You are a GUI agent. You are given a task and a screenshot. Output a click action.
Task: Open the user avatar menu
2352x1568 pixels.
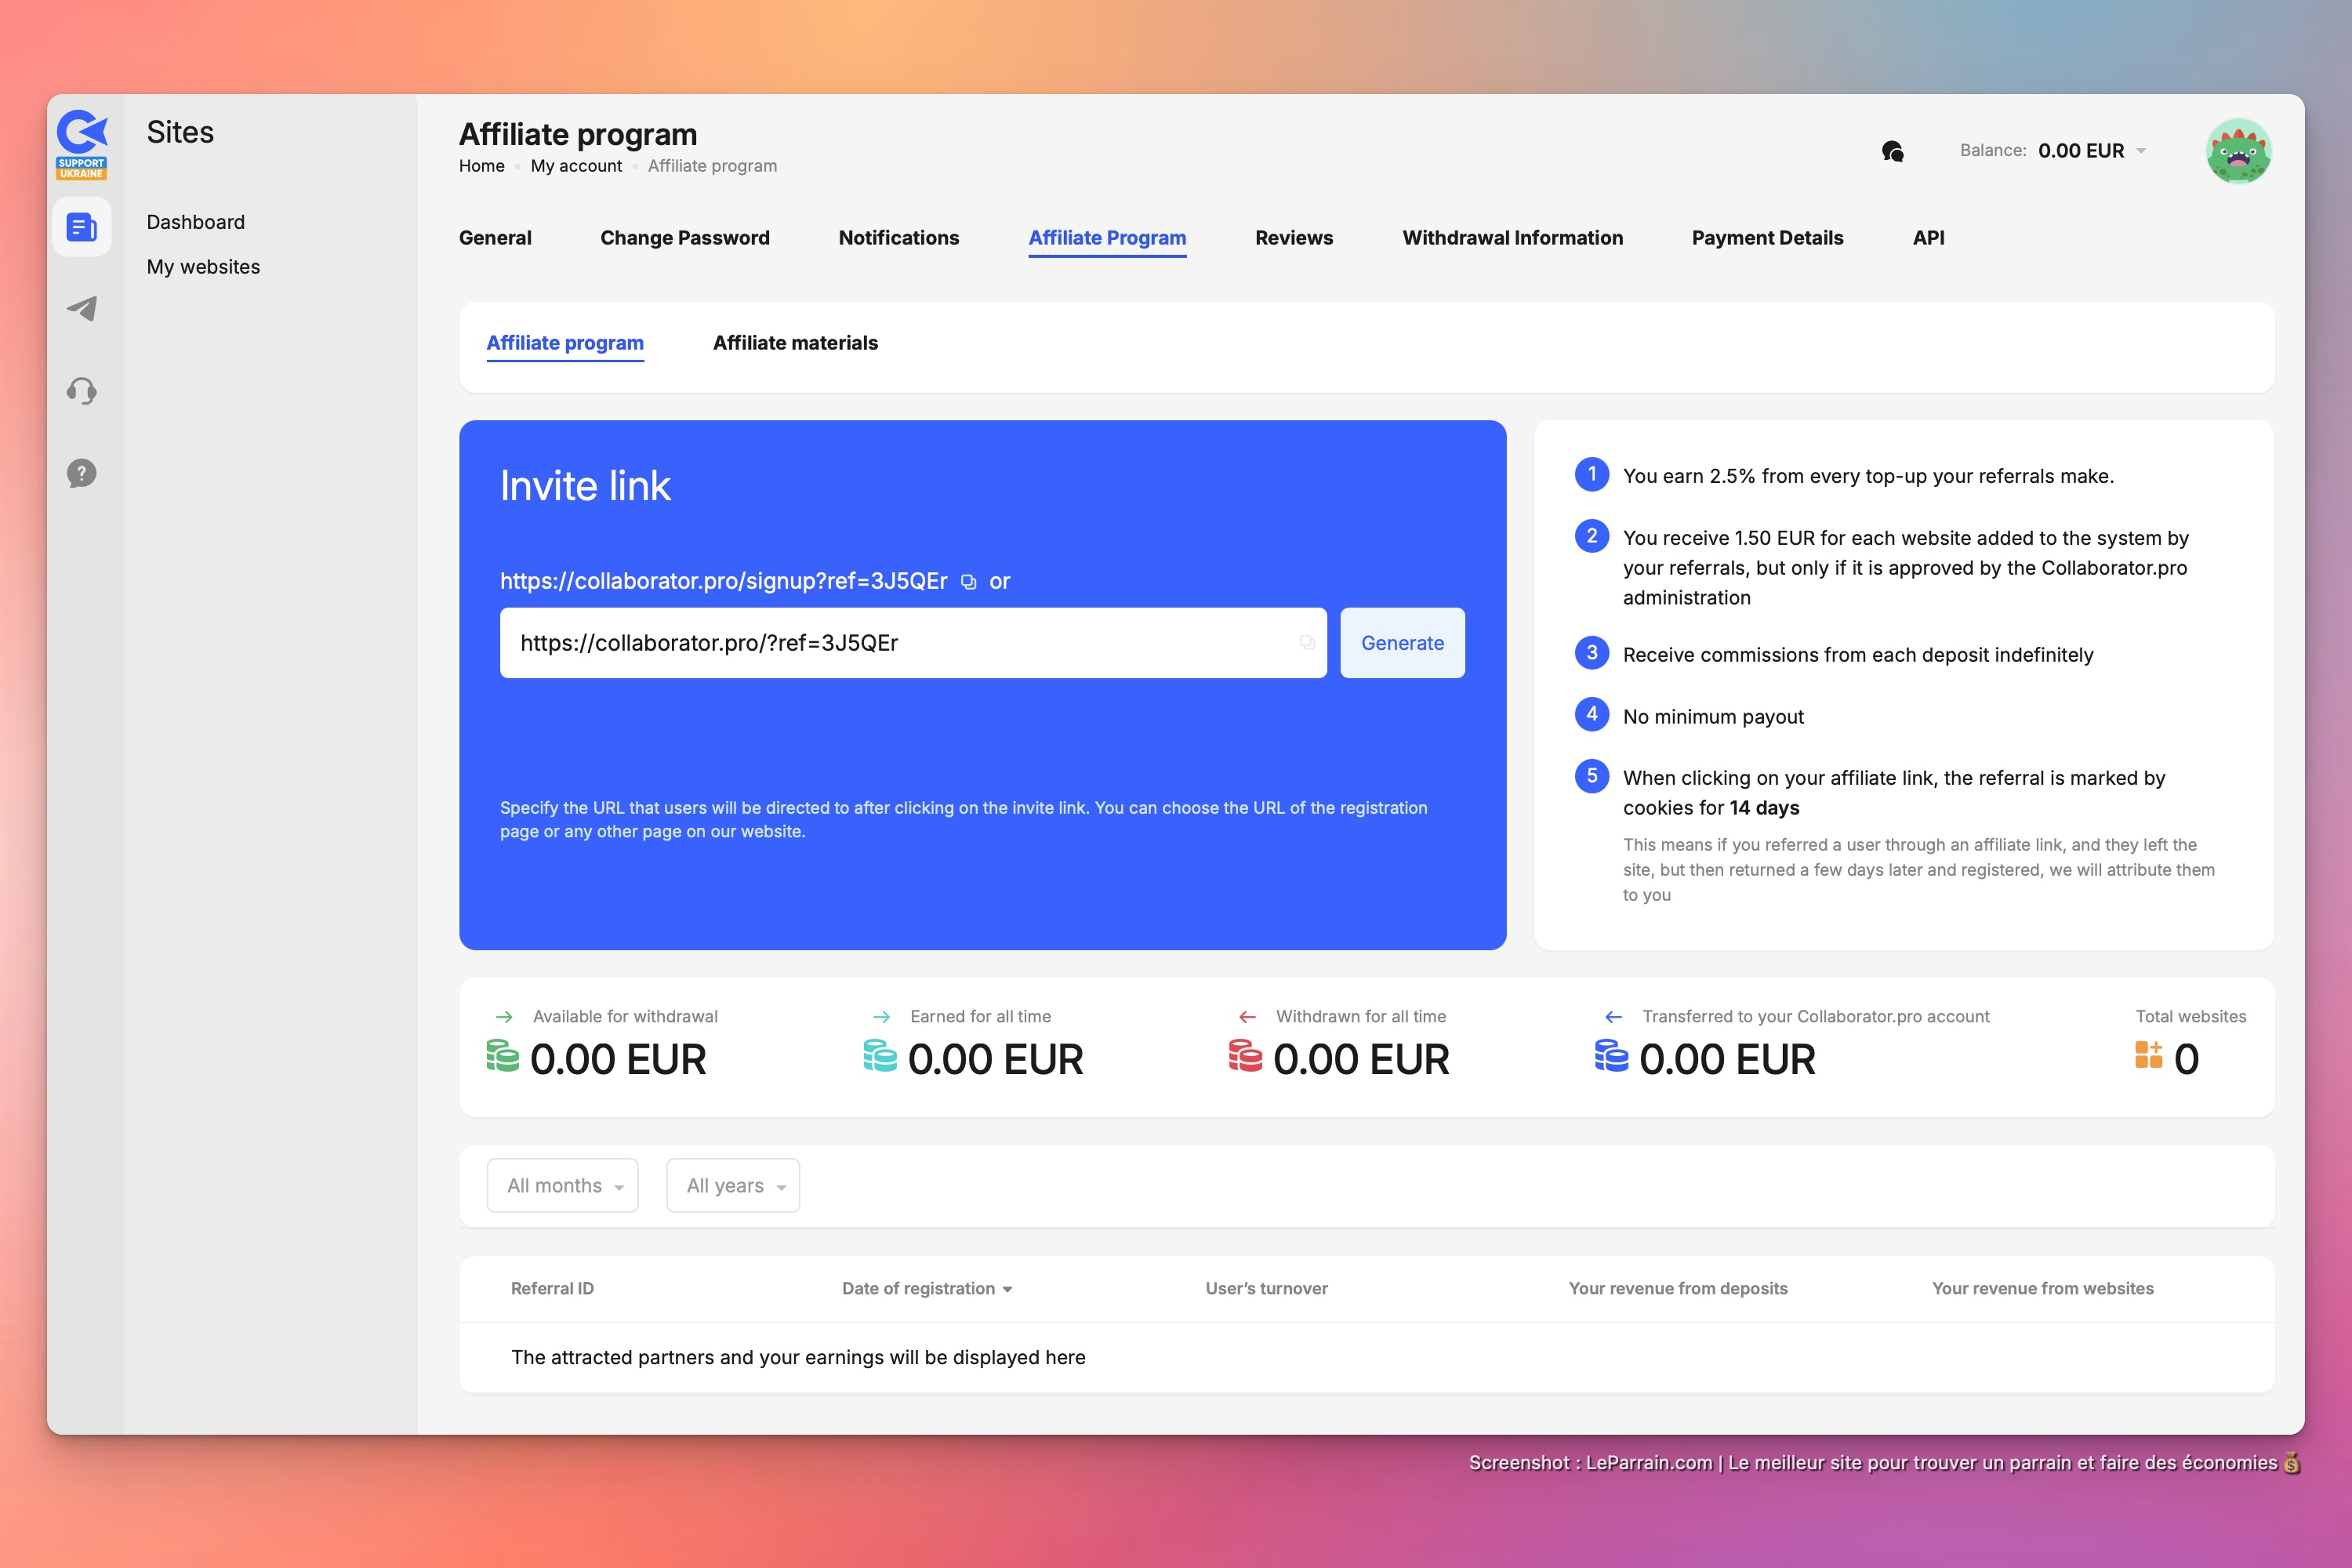click(x=2238, y=151)
